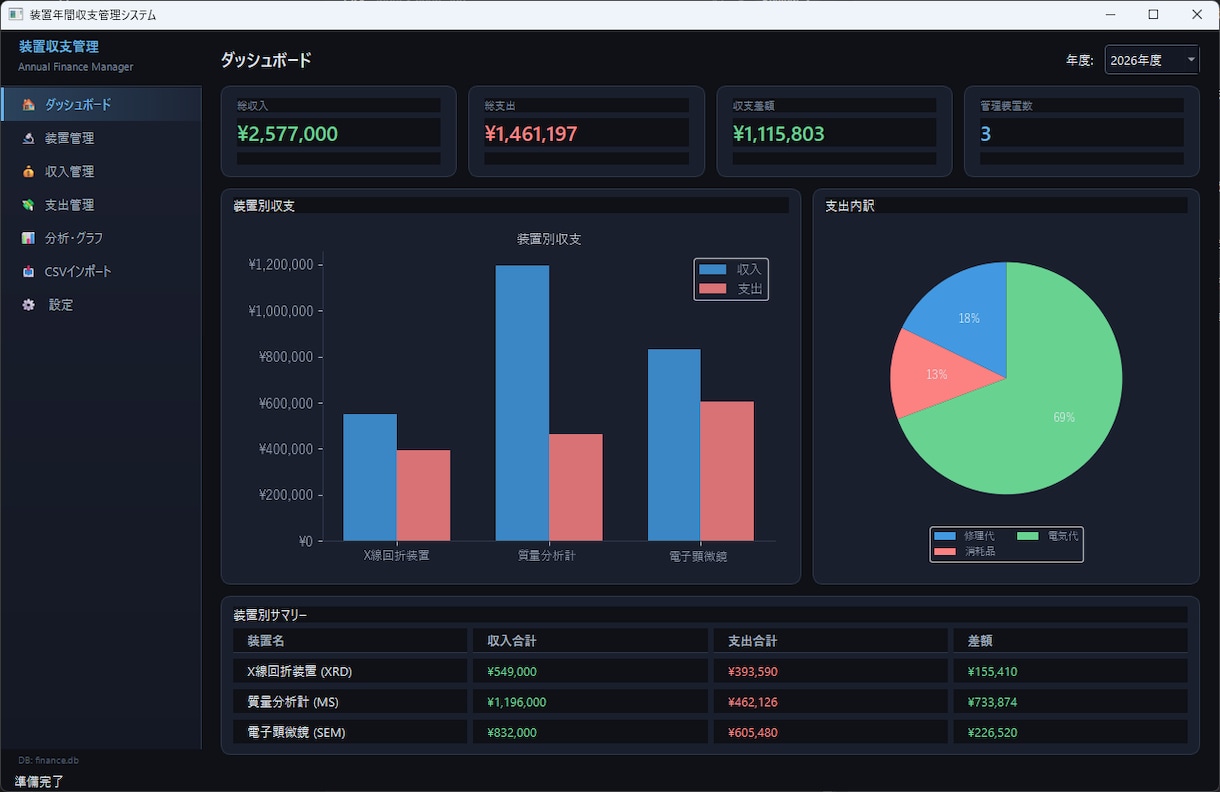Maximize the application window
1220x792 pixels.
[1153, 15]
